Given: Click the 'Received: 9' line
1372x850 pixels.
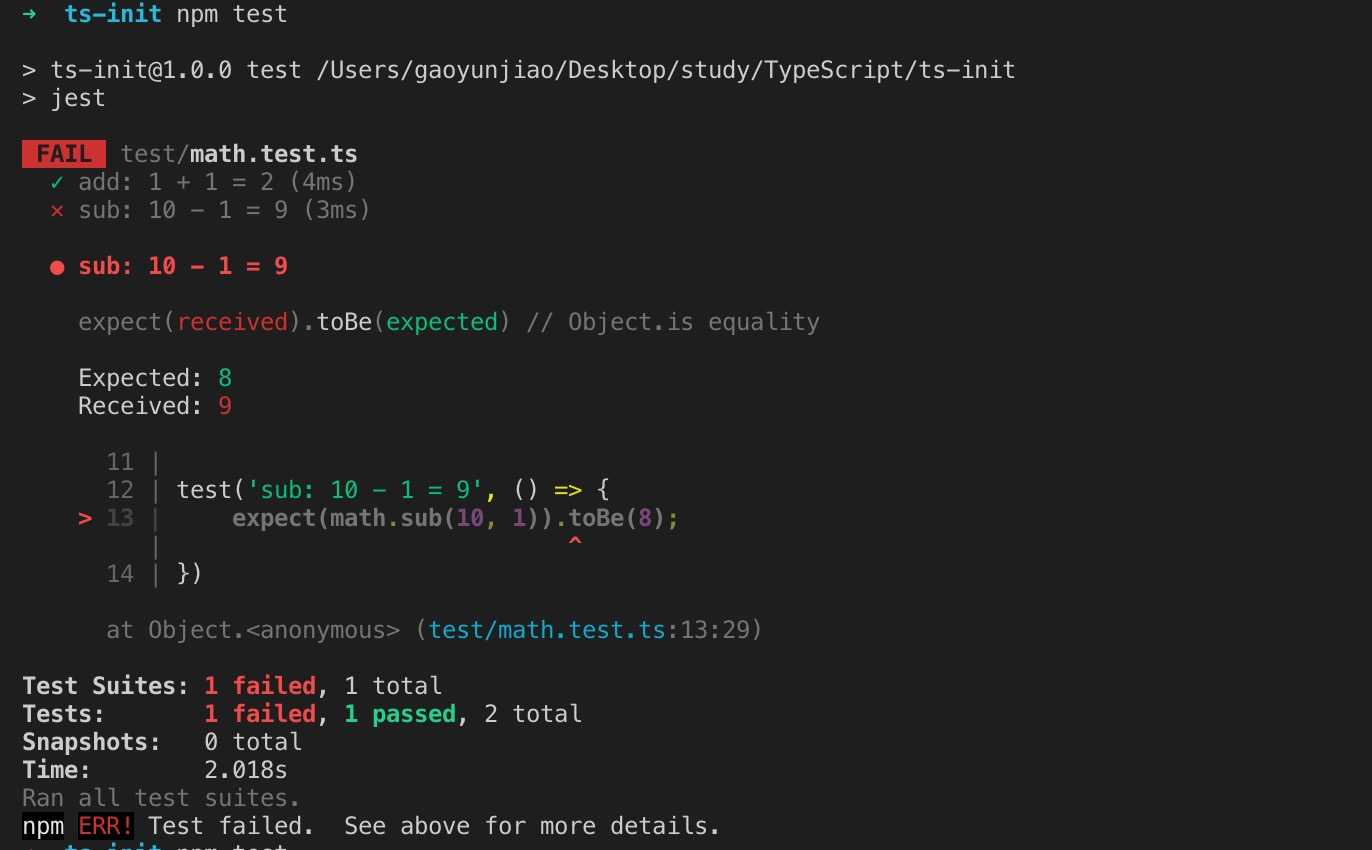Looking at the screenshot, I should coord(155,406).
